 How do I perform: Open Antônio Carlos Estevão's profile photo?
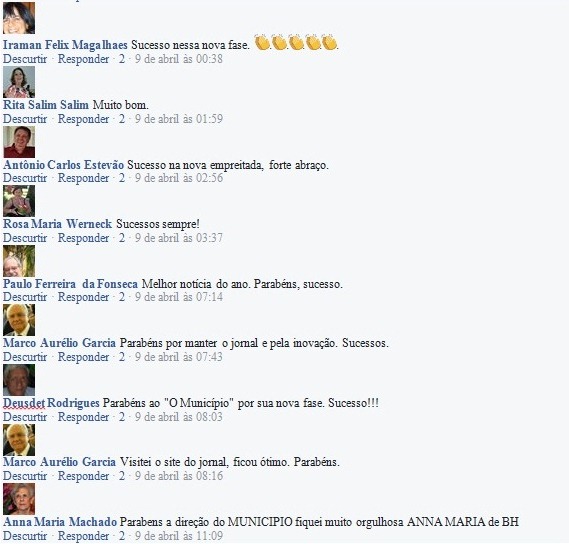point(19,142)
